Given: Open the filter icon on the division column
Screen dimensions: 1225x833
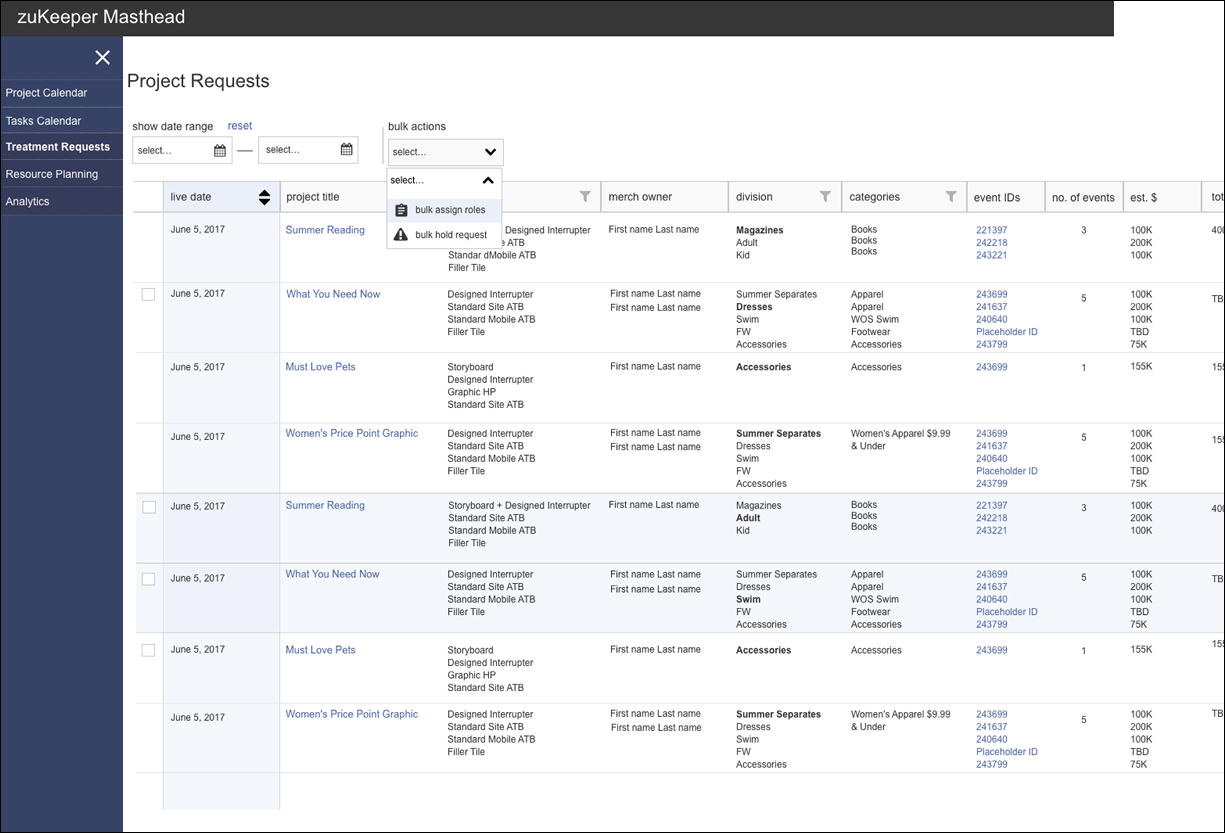Looking at the screenshot, I should click(824, 196).
